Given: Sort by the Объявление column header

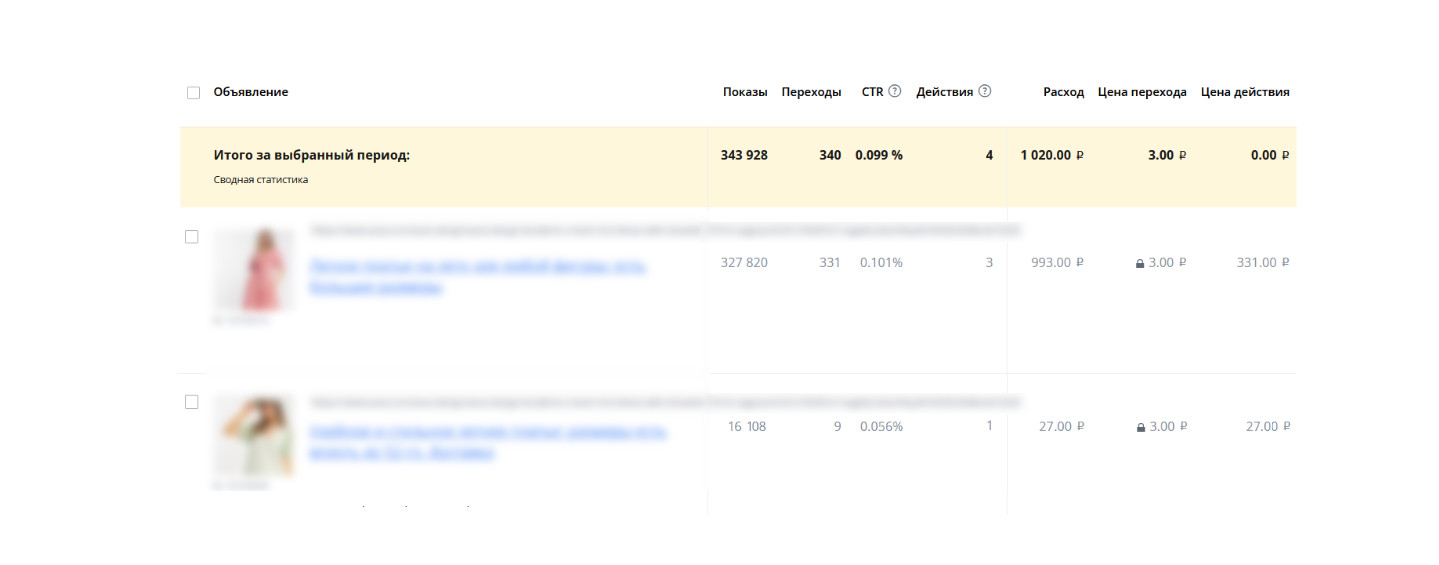Looking at the screenshot, I should (251, 92).
